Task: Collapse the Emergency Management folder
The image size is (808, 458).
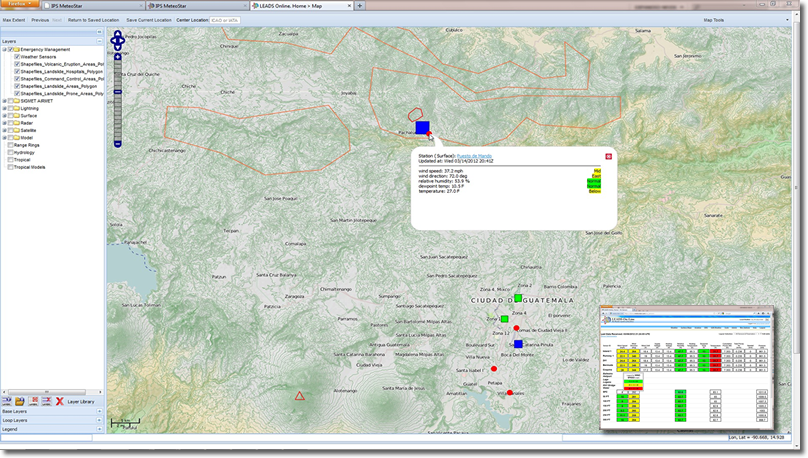Action: coord(5,49)
